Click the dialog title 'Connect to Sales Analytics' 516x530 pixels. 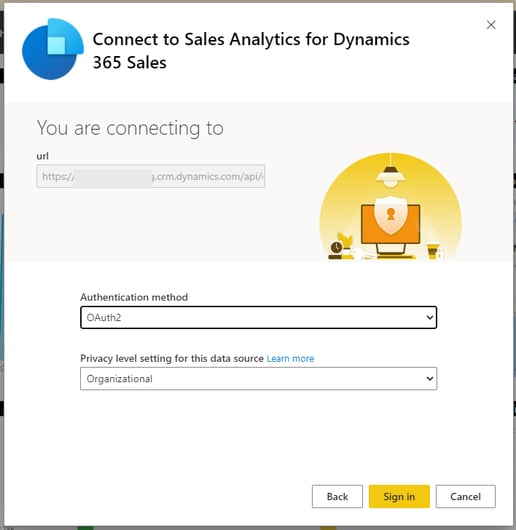pos(251,51)
